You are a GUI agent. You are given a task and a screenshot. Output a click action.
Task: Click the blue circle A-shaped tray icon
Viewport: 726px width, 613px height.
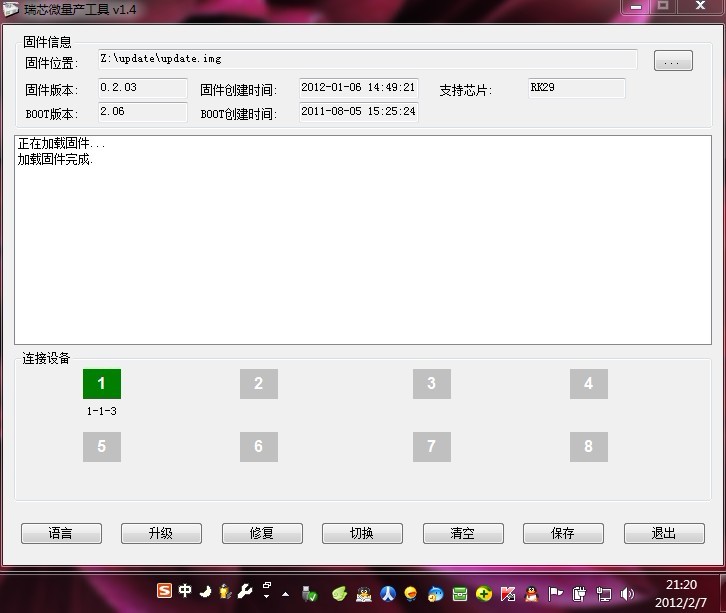(x=388, y=594)
